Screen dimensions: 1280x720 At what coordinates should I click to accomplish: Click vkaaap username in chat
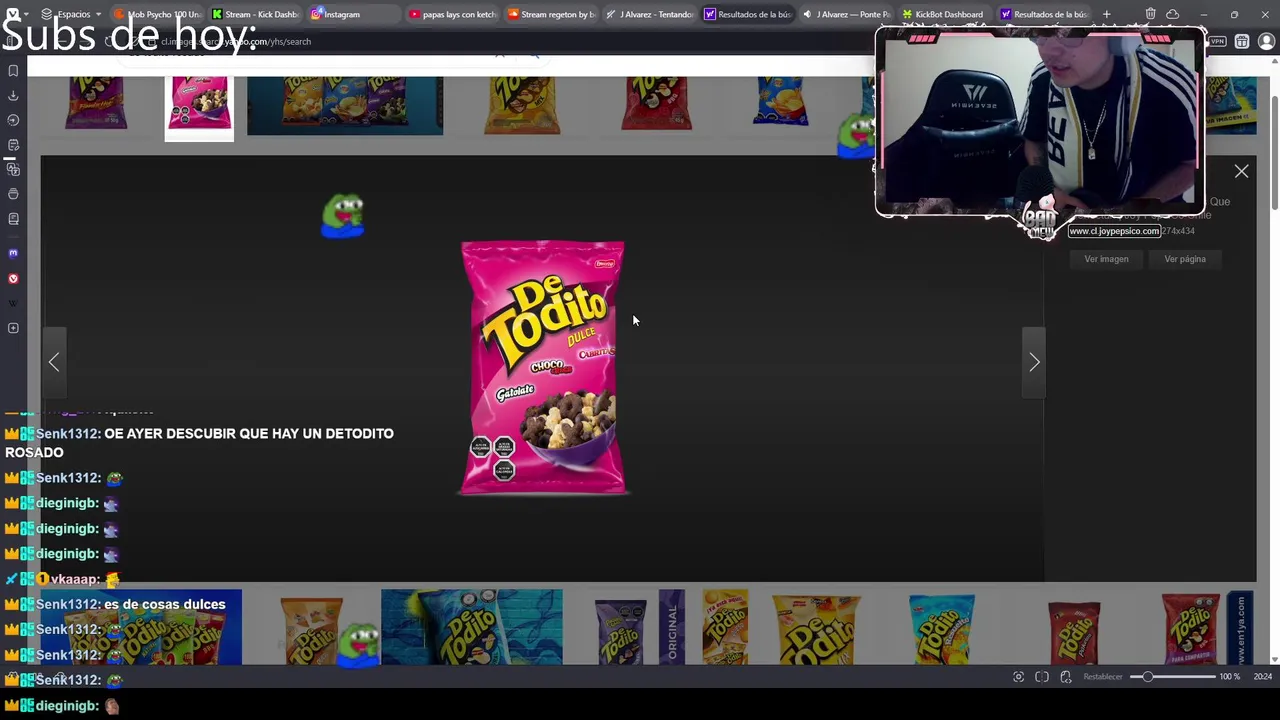76,579
